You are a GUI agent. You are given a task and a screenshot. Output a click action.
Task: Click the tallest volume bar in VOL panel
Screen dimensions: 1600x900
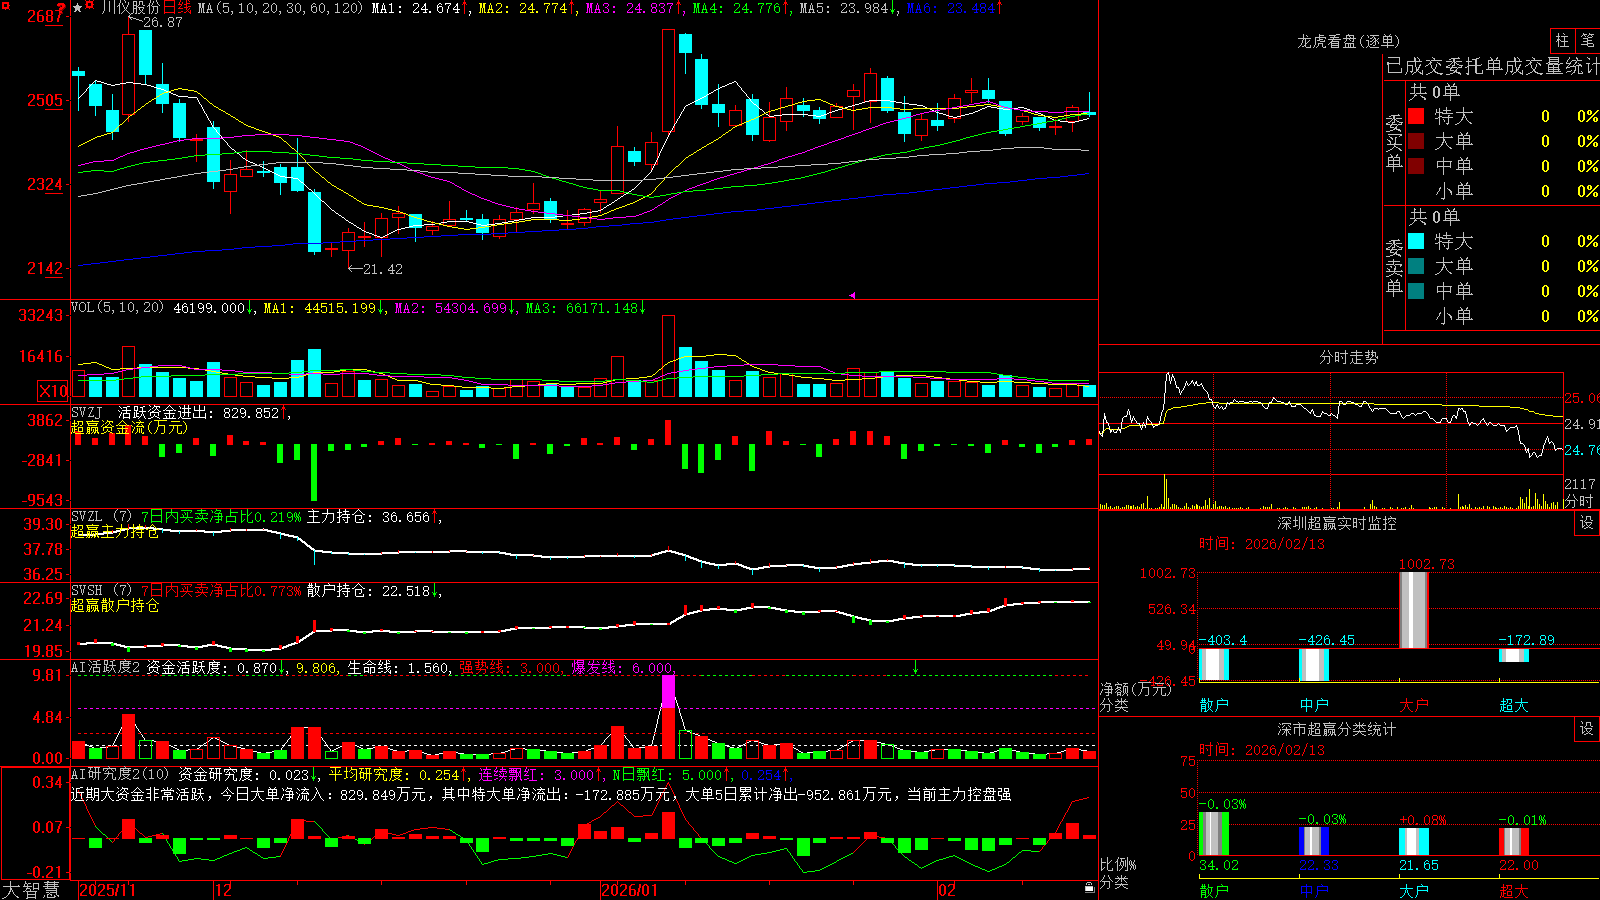668,357
